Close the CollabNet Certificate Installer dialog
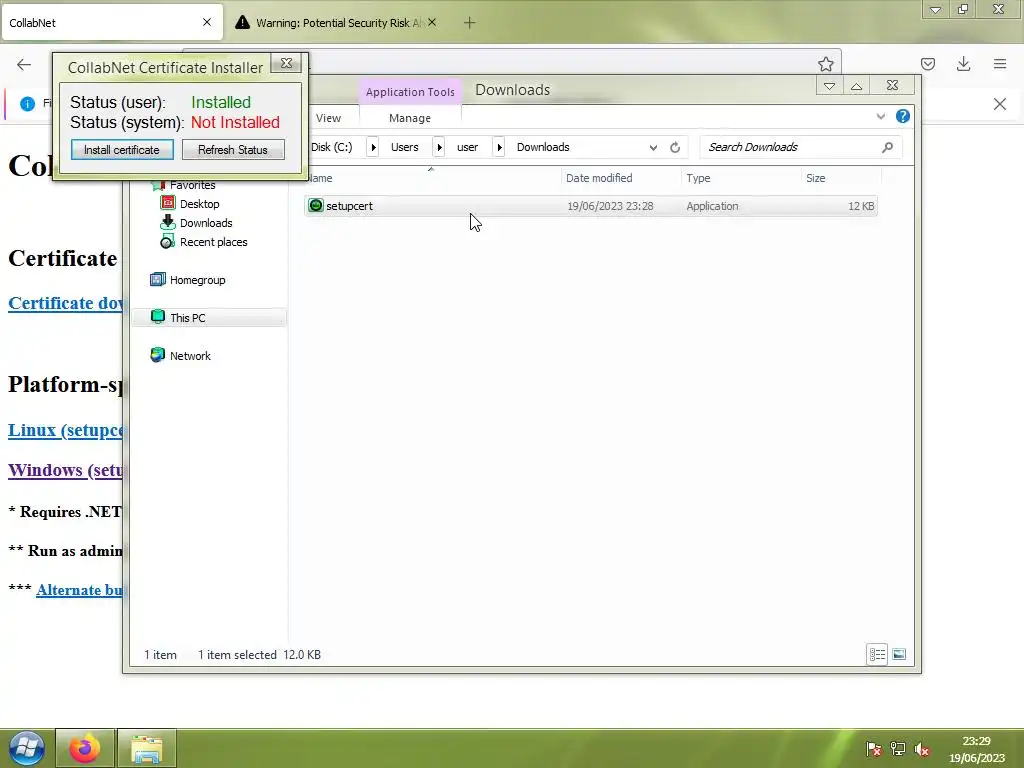This screenshot has height=768, width=1024. [x=286, y=63]
